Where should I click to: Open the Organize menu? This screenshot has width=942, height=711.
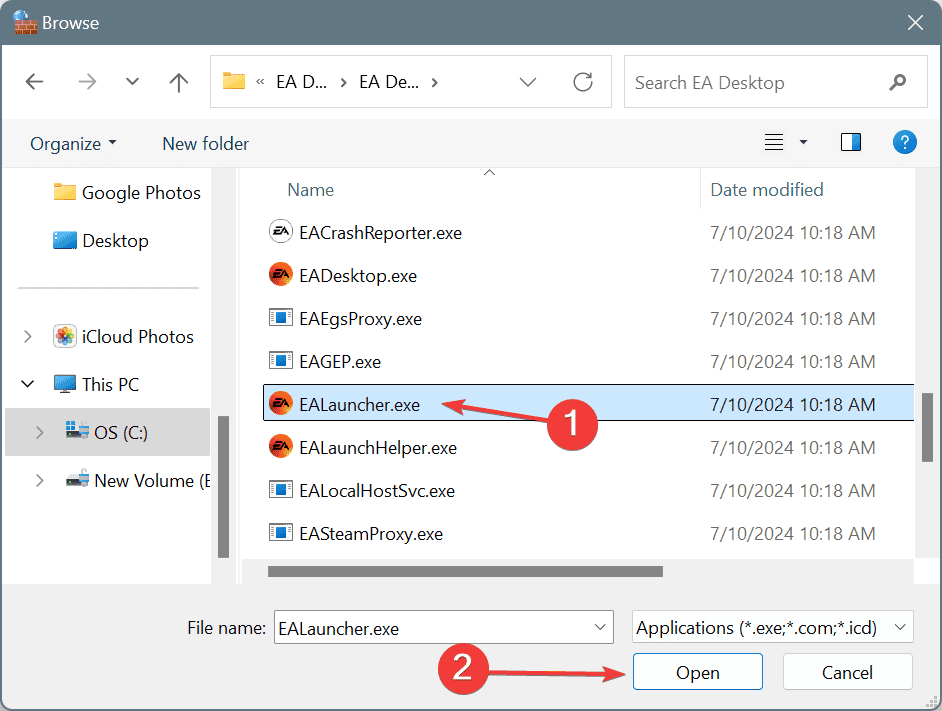(73, 144)
